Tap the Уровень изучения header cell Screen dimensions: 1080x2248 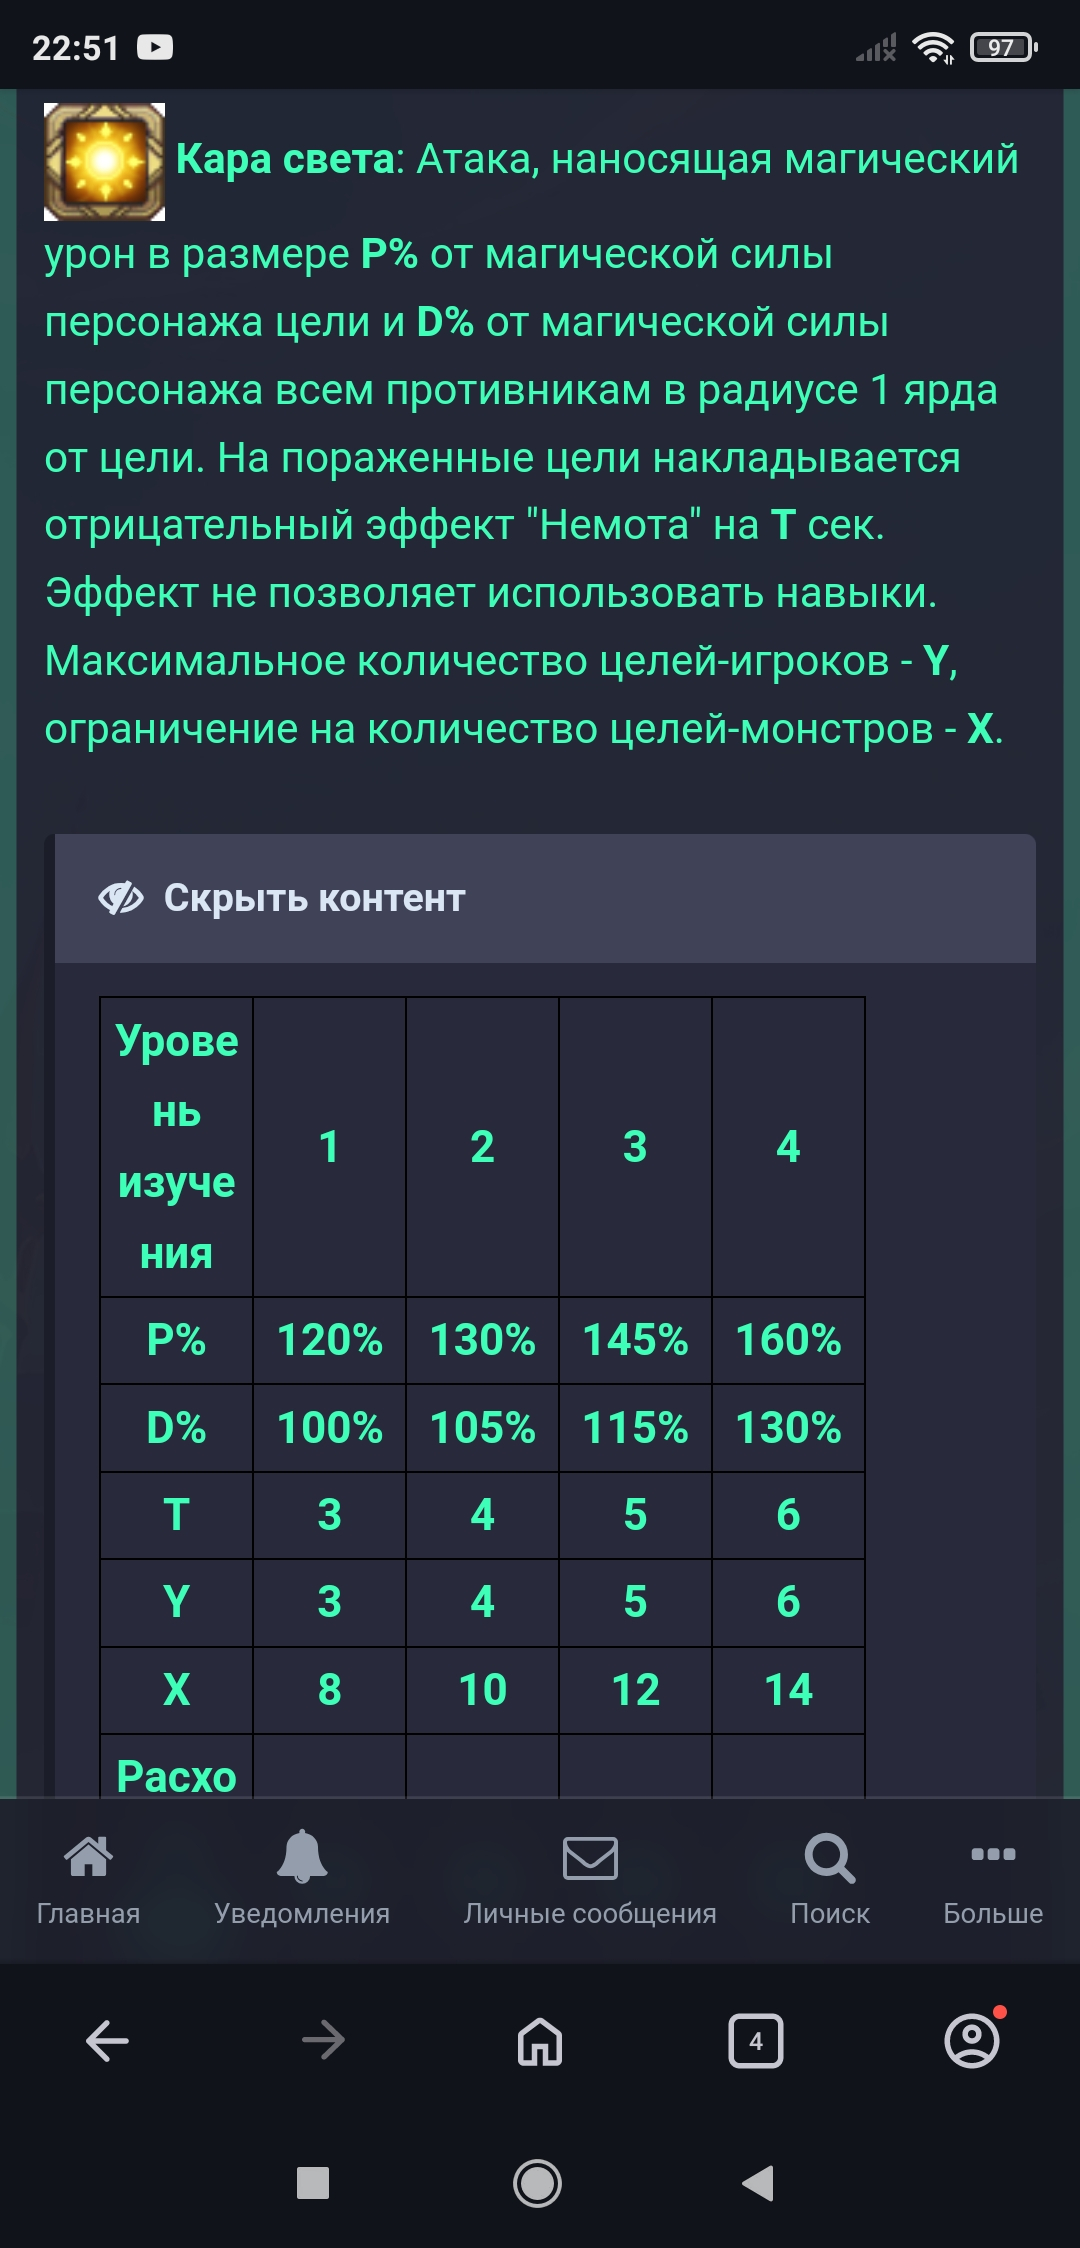tap(177, 1146)
